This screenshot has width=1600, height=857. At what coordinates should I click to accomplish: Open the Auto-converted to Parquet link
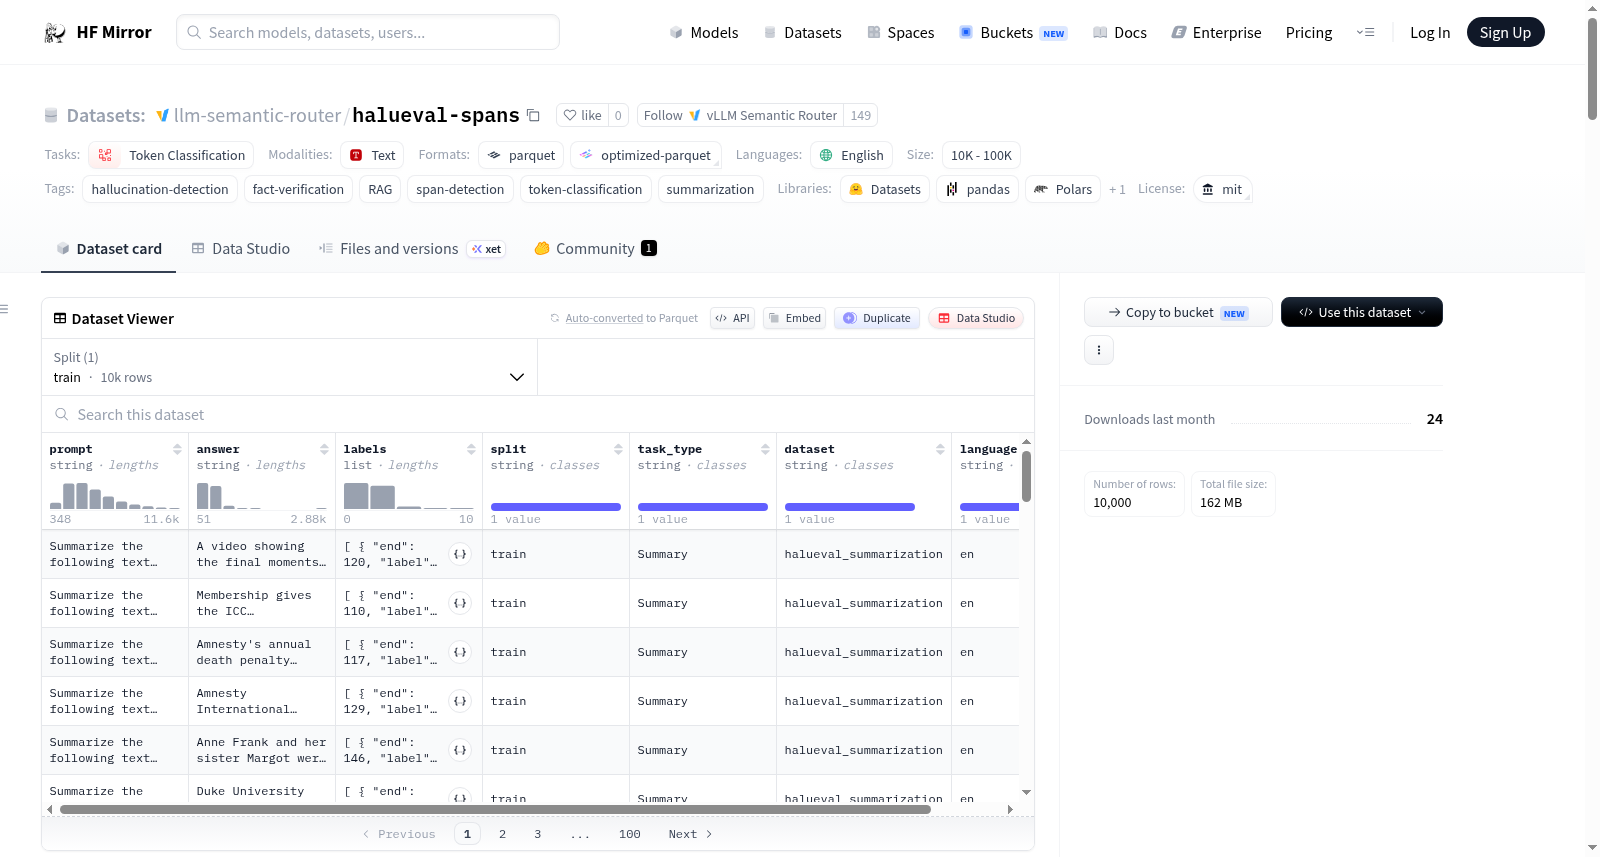pyautogui.click(x=604, y=318)
